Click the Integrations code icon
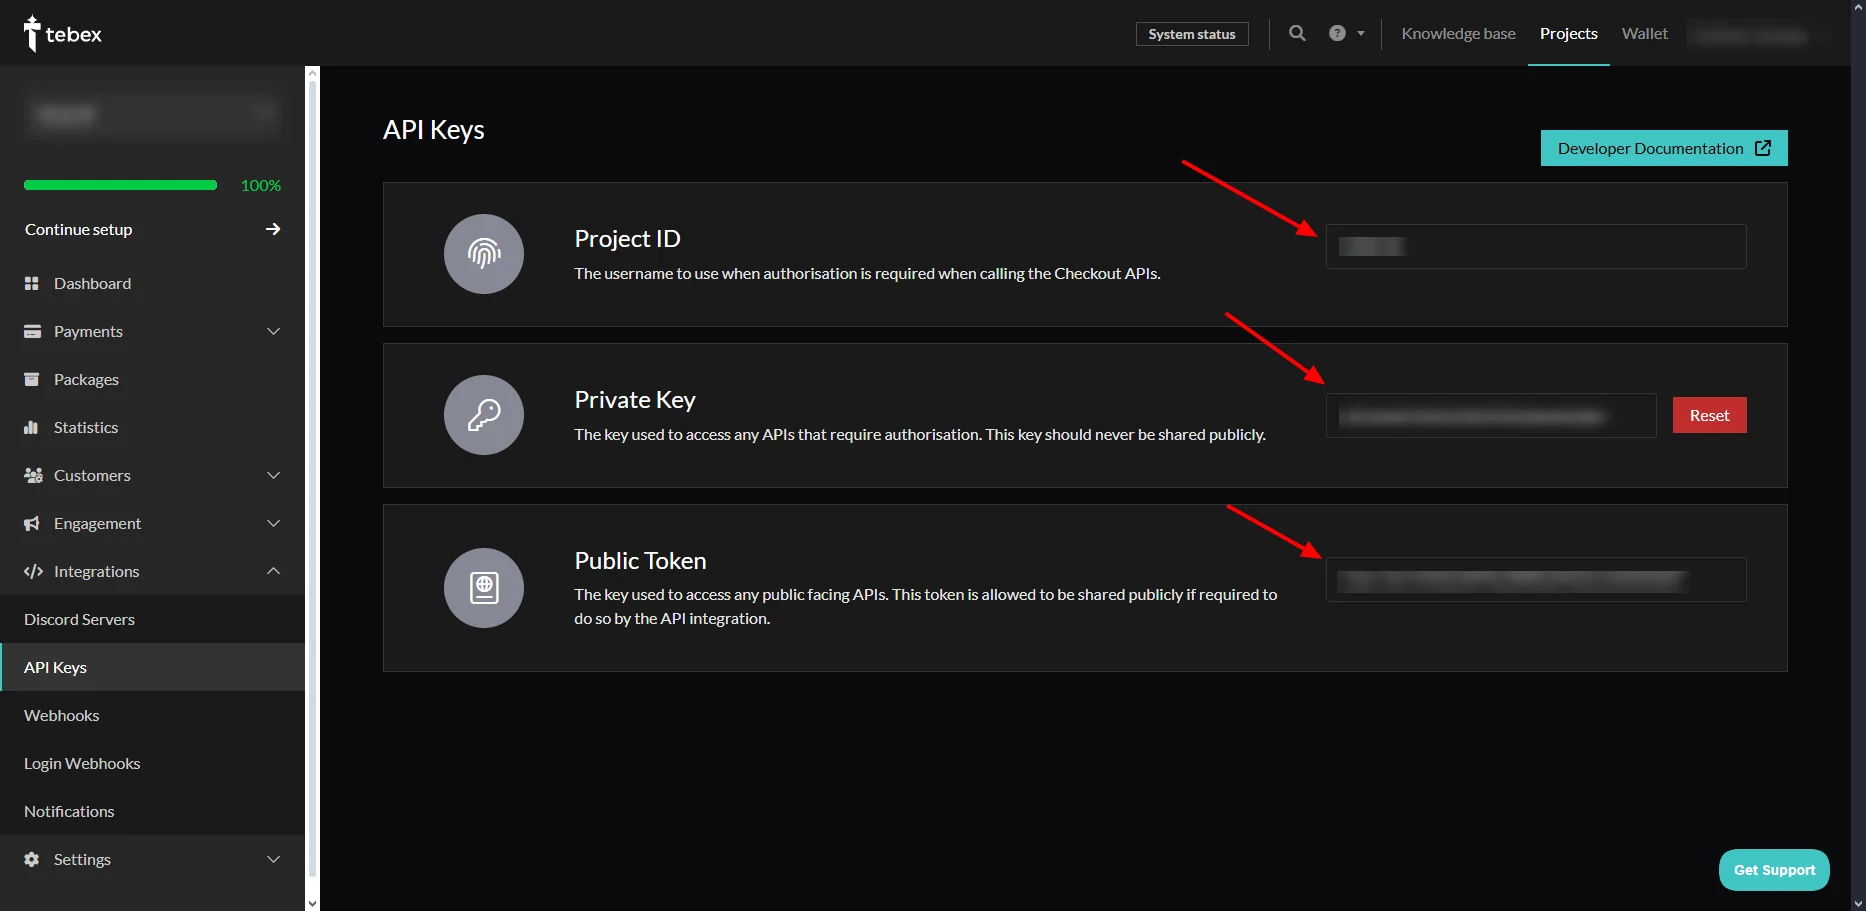This screenshot has width=1866, height=911. [x=33, y=572]
